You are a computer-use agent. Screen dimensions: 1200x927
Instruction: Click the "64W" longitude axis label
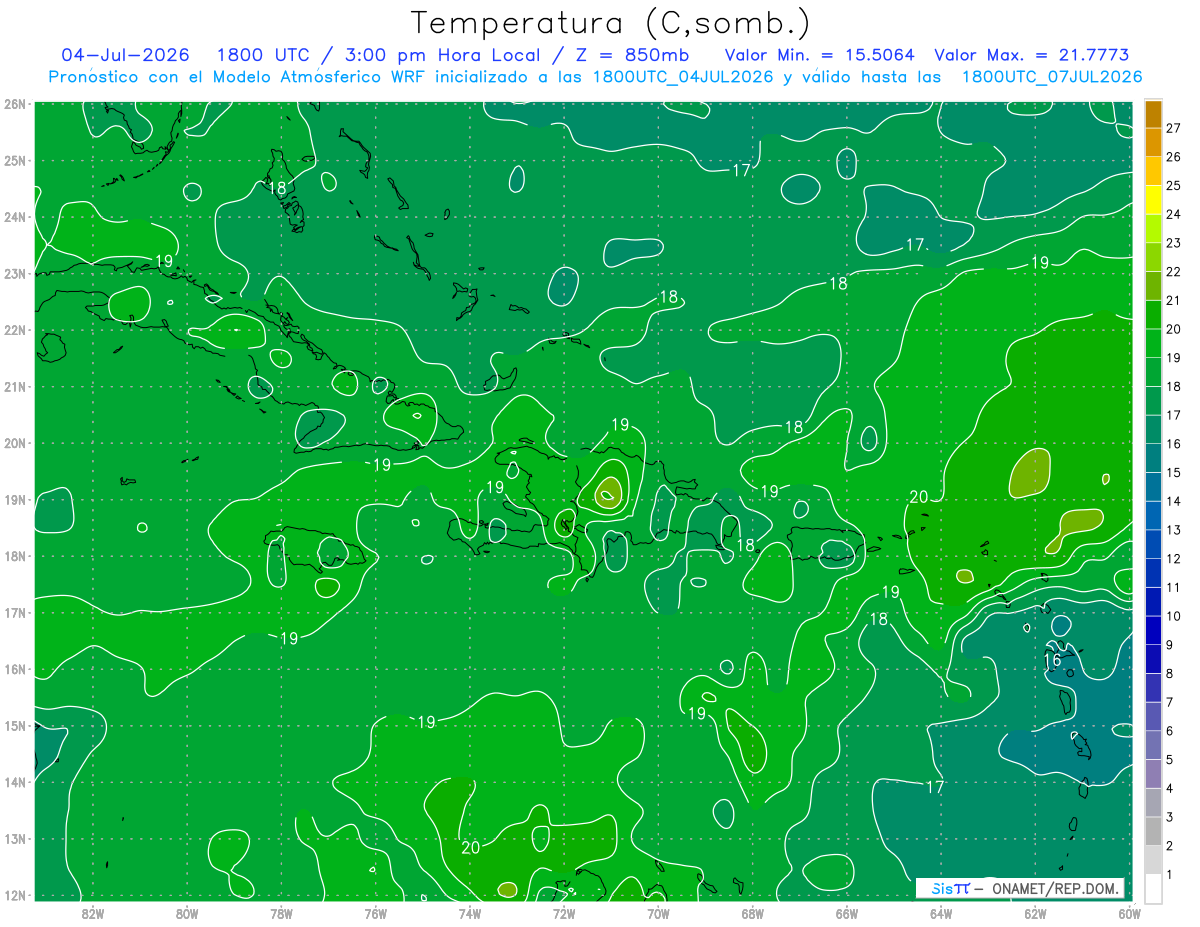[940, 913]
